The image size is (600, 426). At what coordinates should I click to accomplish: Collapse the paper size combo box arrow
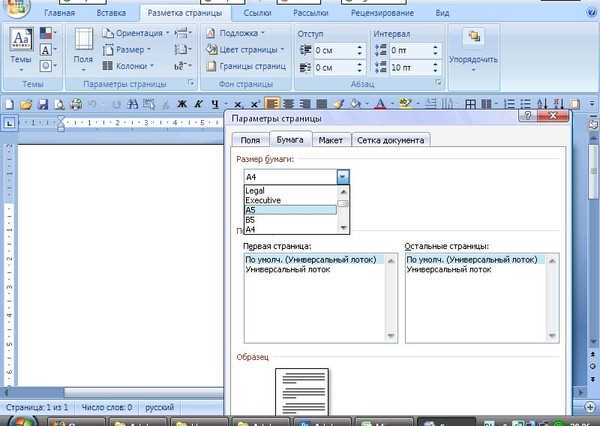tap(343, 177)
